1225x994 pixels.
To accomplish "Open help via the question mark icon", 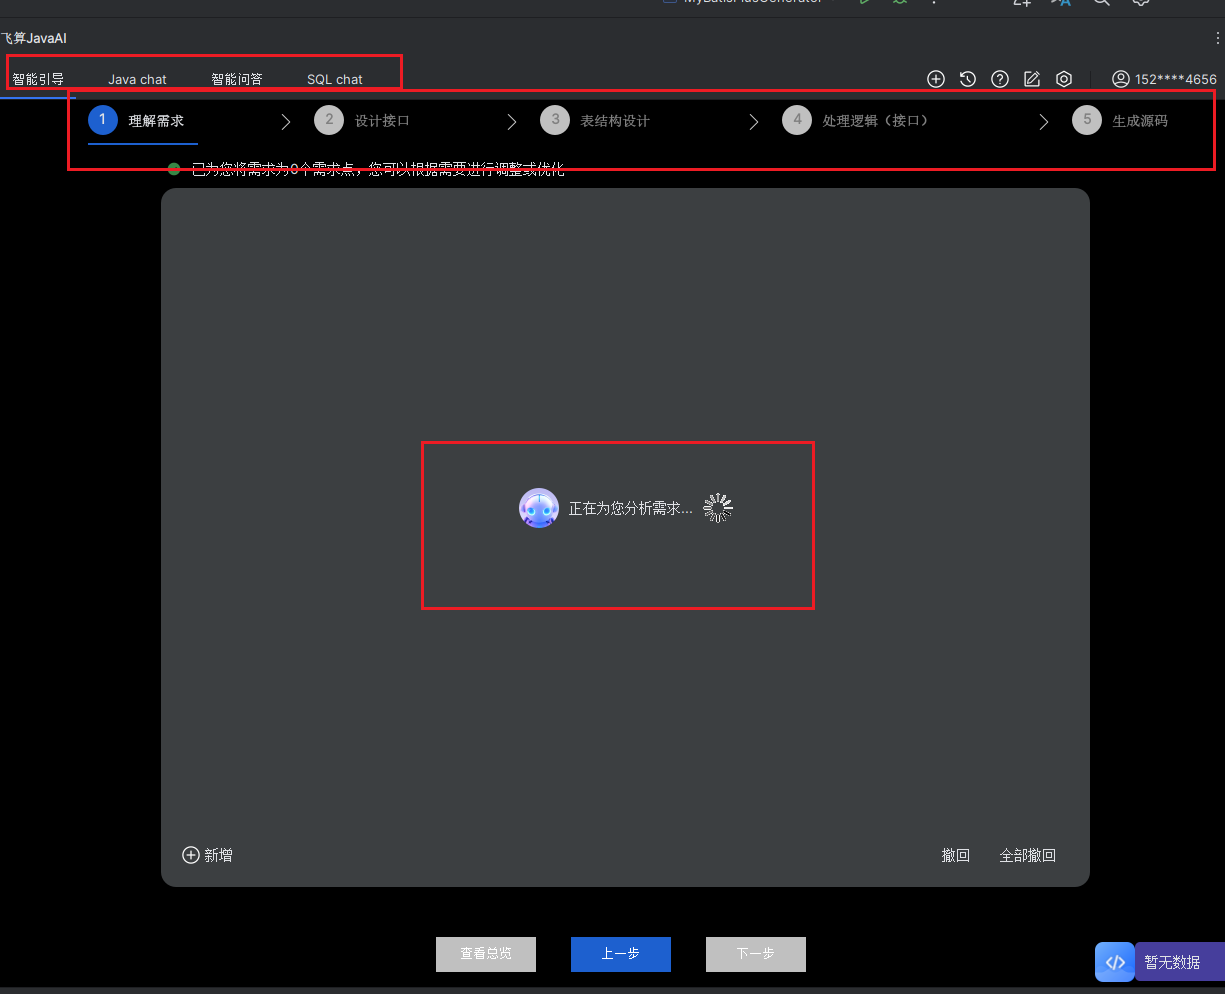I will click(1000, 79).
